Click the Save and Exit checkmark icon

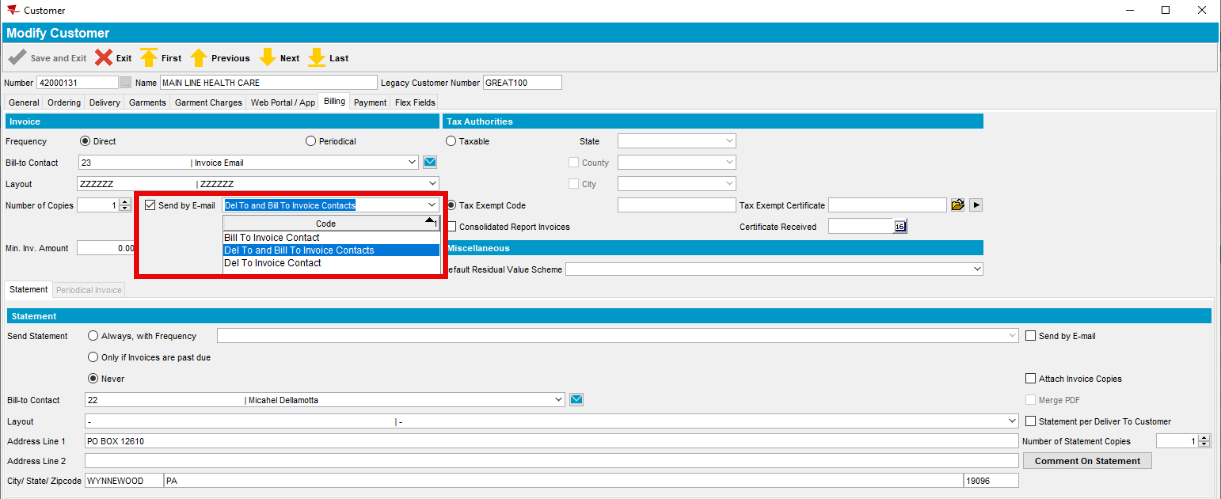(x=16, y=58)
